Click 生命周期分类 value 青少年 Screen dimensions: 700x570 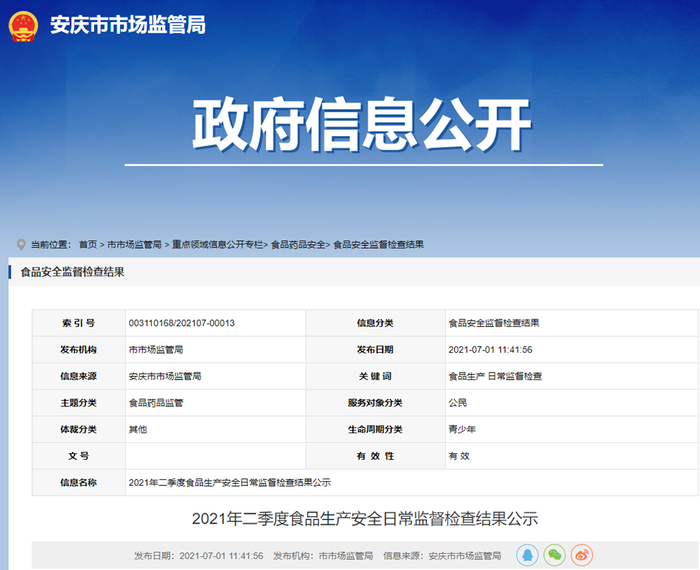pos(462,429)
